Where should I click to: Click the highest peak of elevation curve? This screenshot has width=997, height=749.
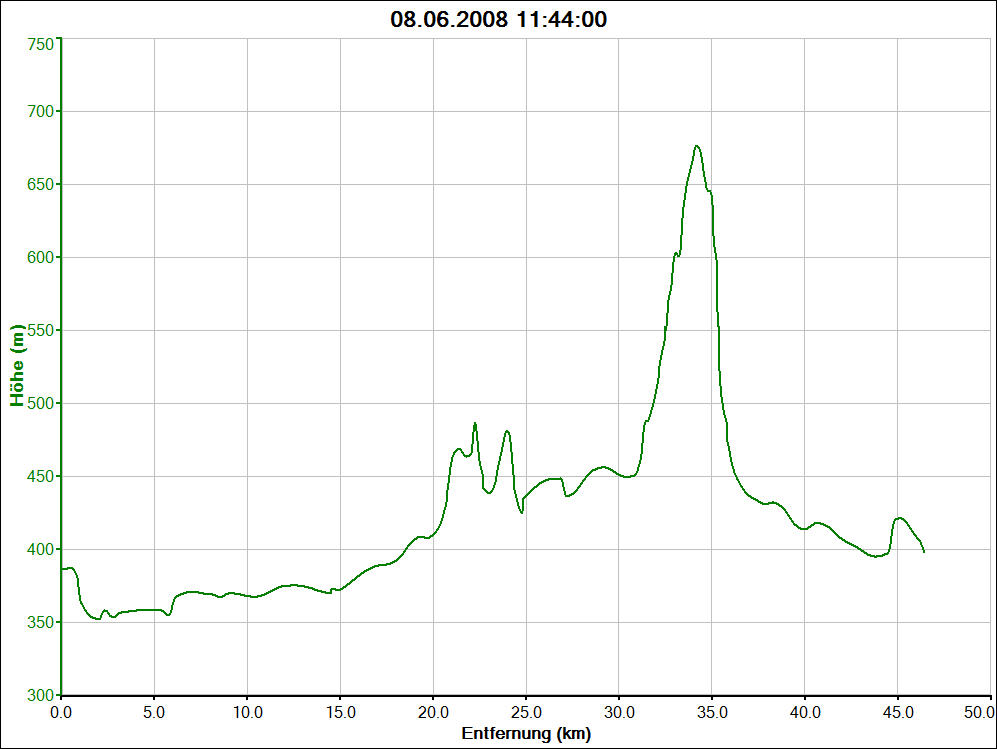coord(696,146)
